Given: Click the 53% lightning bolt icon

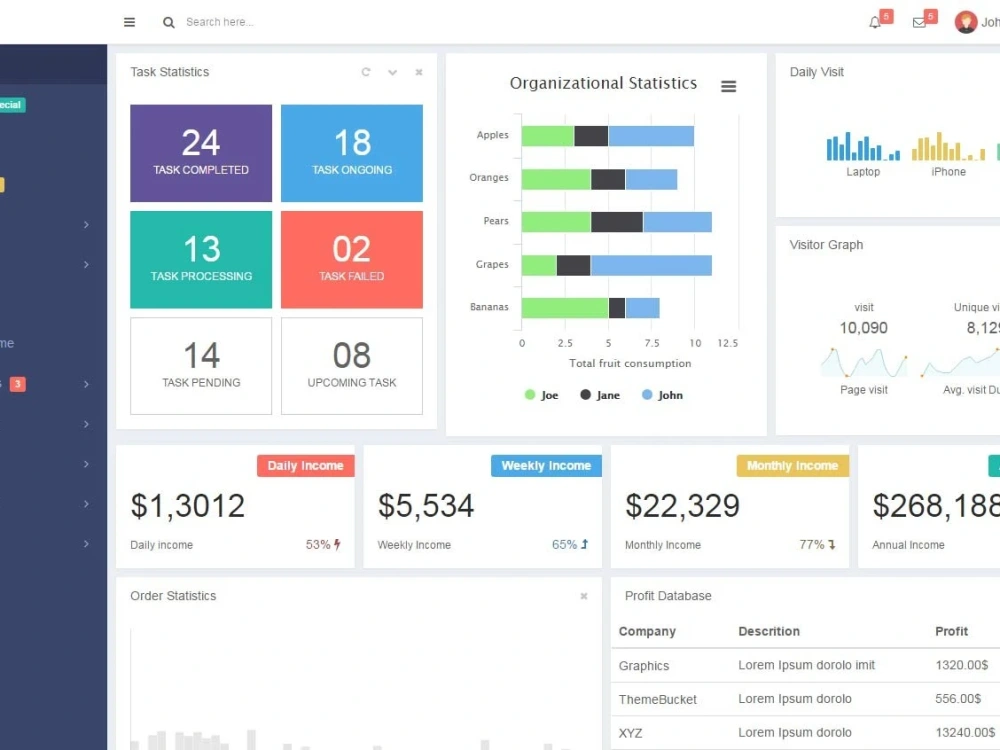Looking at the screenshot, I should pyautogui.click(x=337, y=545).
